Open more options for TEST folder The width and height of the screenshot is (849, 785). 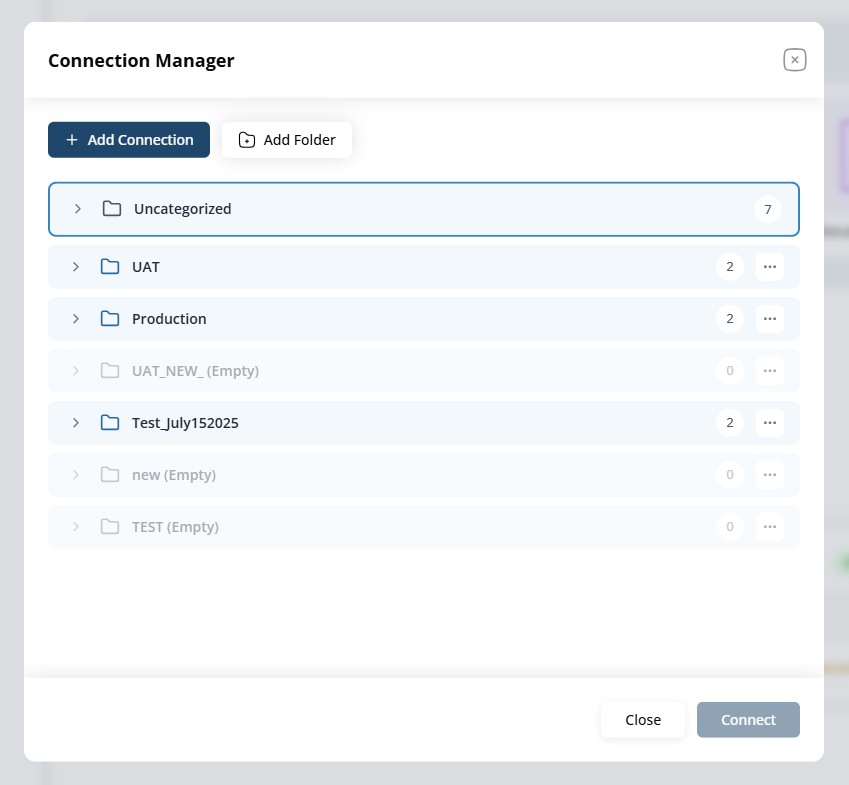(769, 527)
